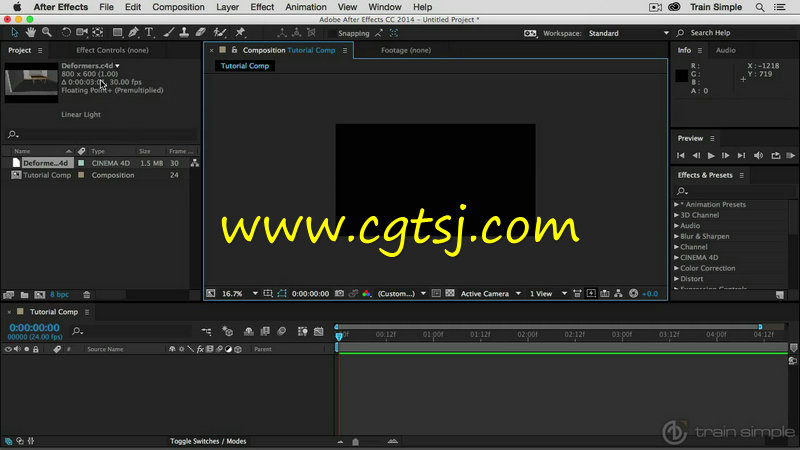The image size is (800, 450).
Task: Create a new composition from Project panel
Action: (39, 295)
